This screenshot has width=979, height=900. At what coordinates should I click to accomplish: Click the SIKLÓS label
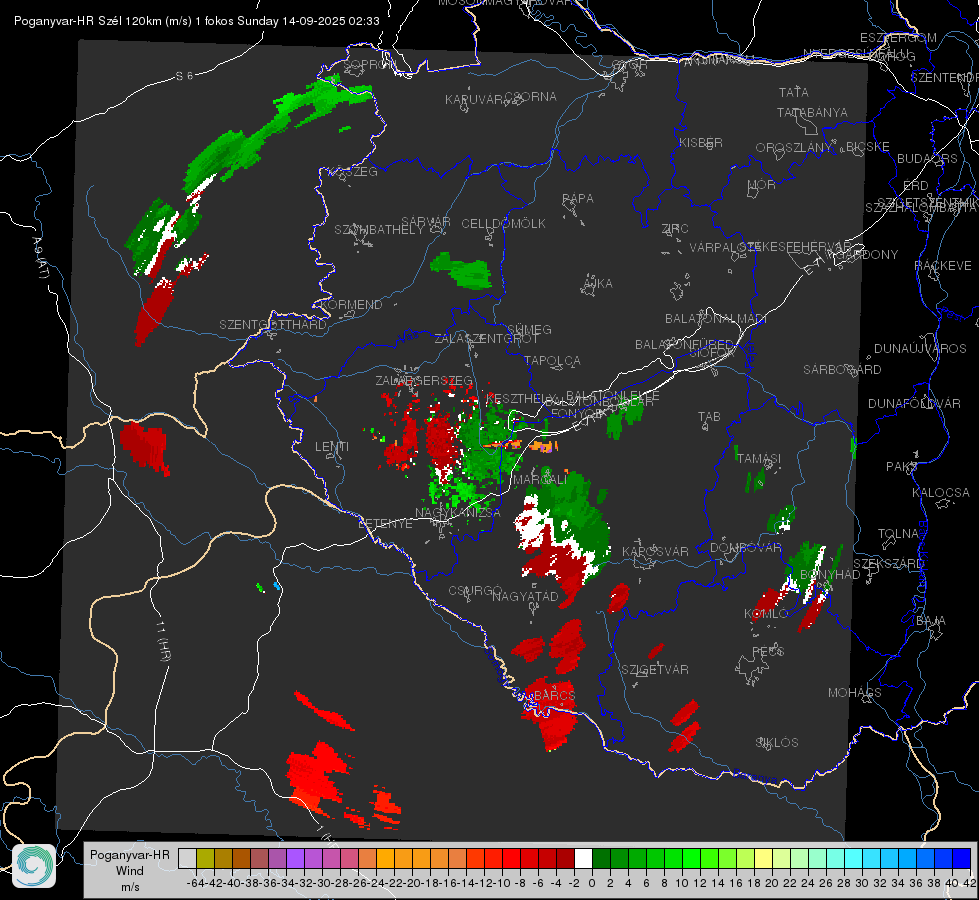(777, 743)
